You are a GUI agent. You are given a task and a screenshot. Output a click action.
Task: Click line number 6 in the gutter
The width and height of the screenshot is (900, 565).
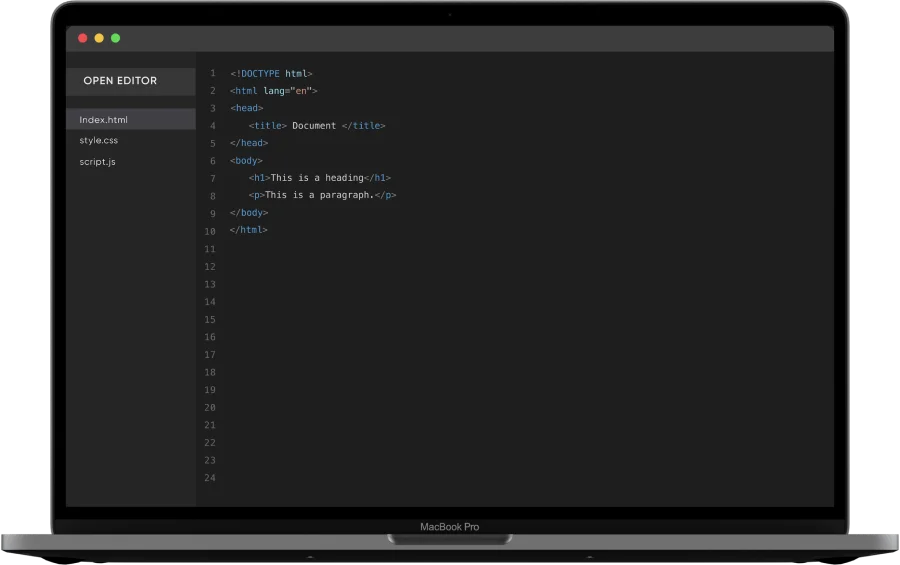[212, 161]
